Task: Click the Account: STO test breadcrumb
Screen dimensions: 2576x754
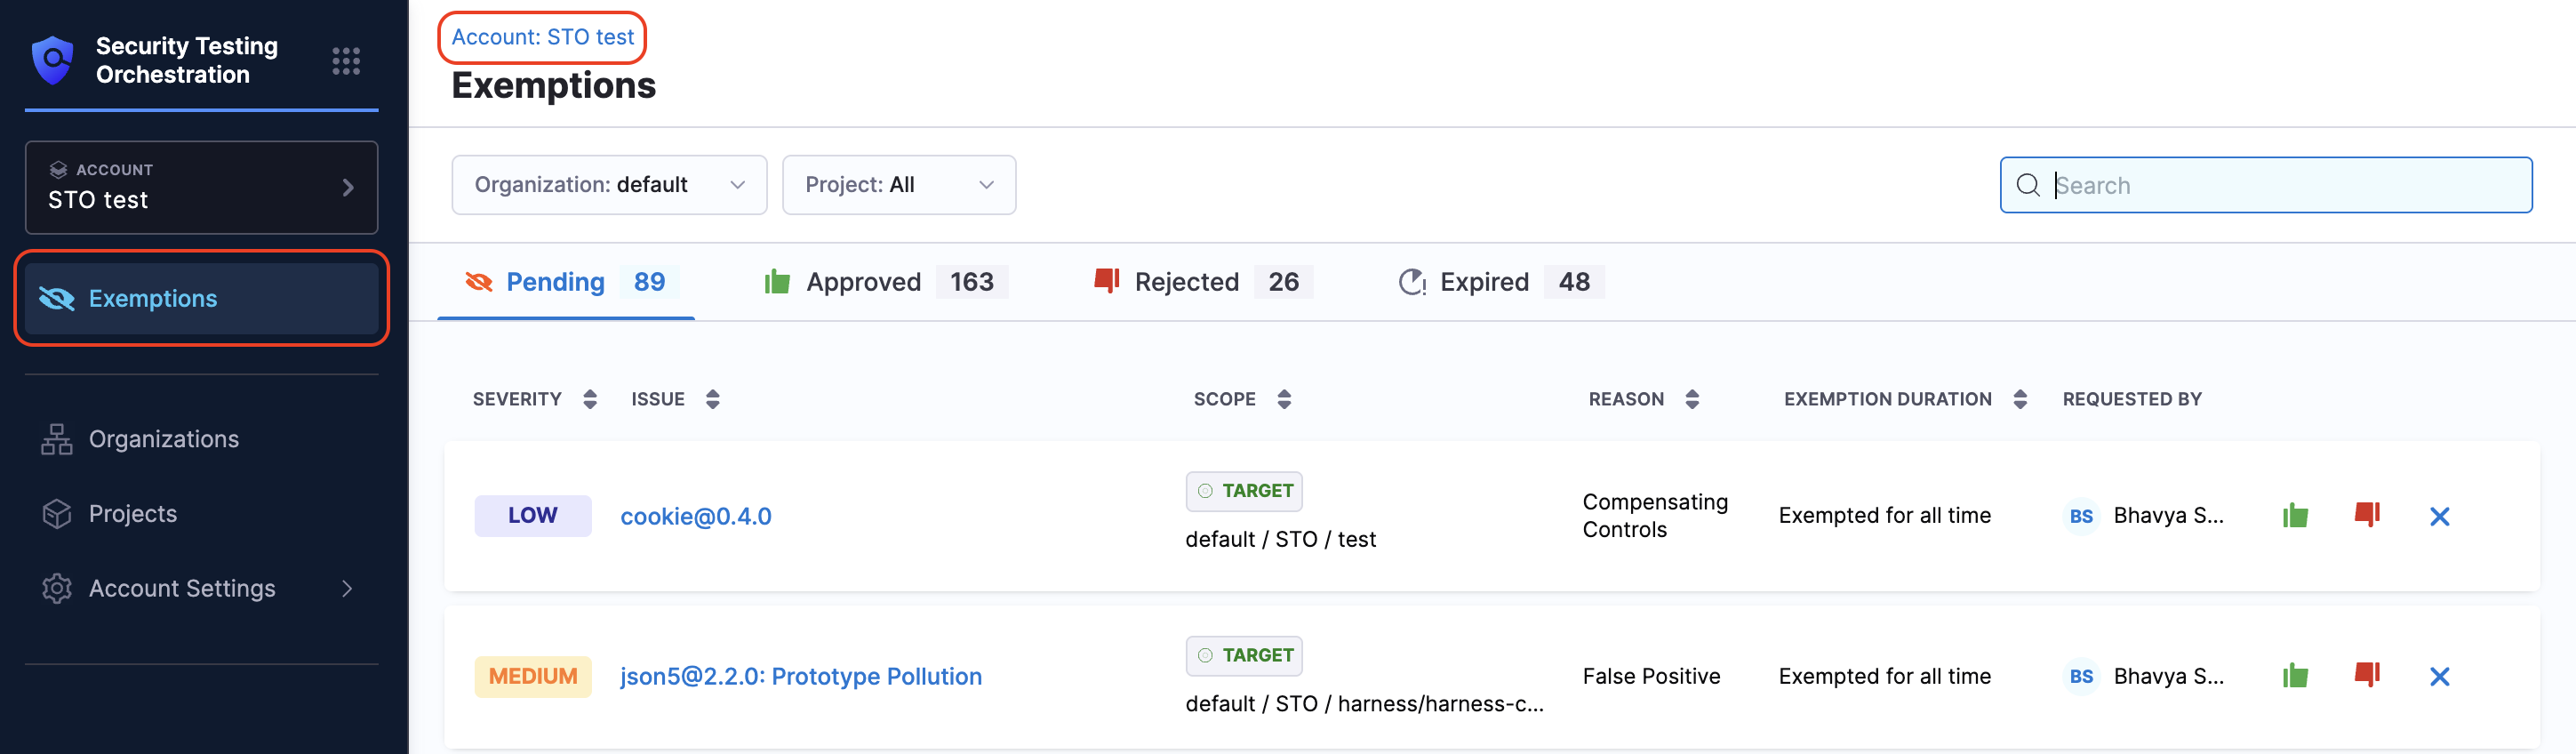Action: click(542, 37)
